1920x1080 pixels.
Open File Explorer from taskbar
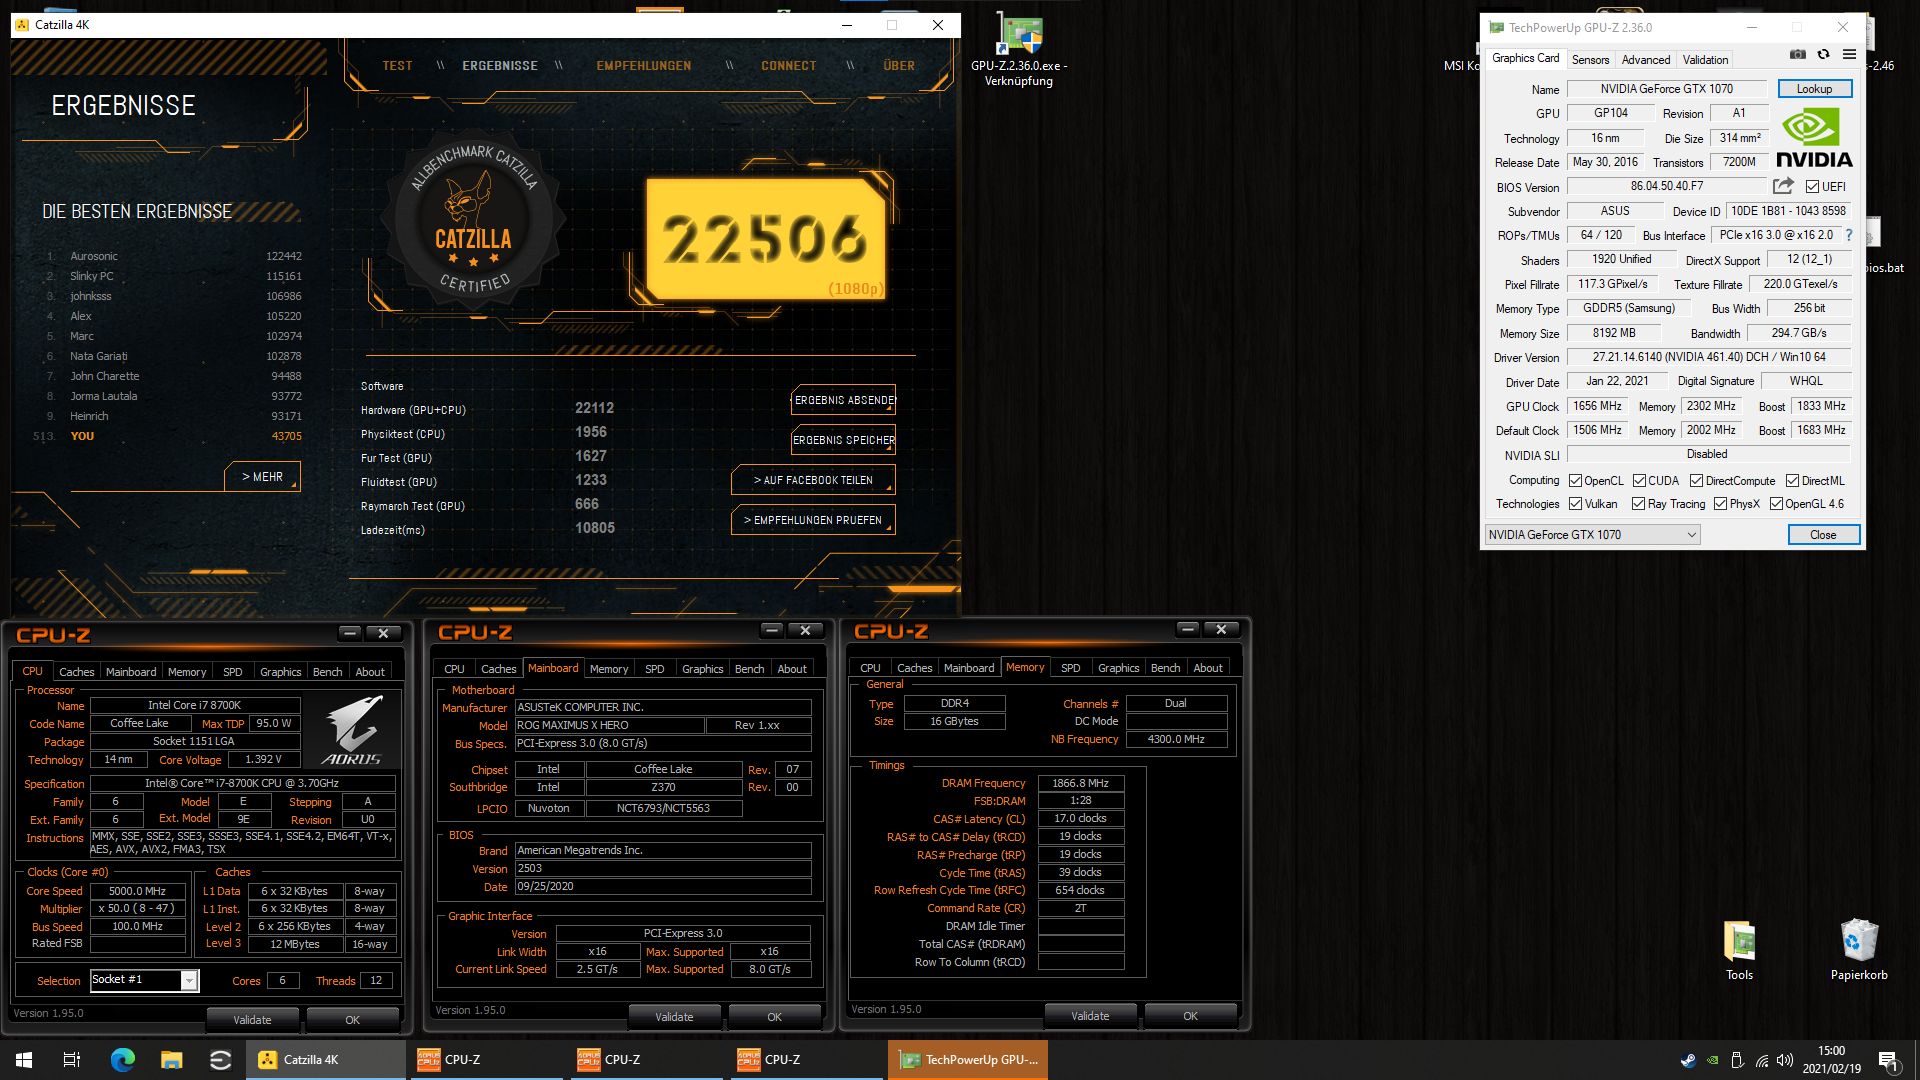click(171, 1060)
